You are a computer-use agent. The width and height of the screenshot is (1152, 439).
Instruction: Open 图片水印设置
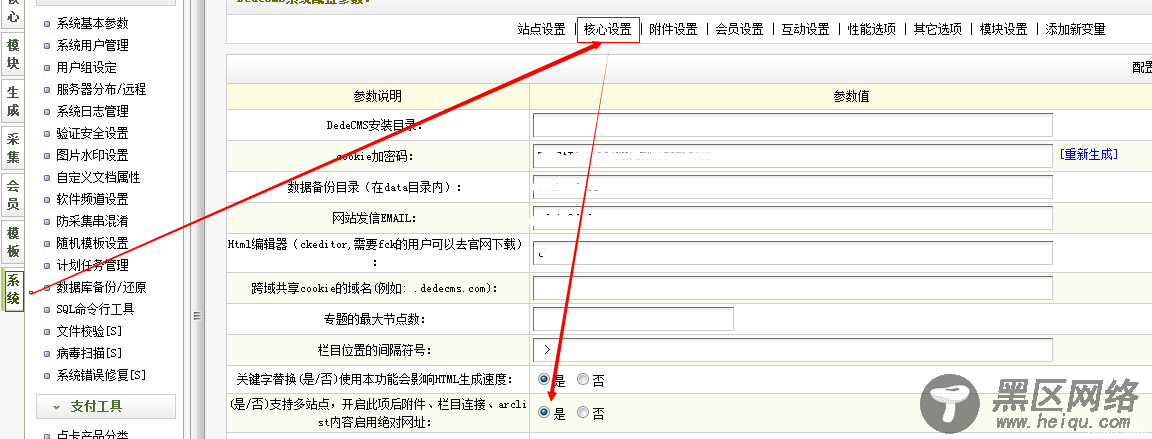pyautogui.click(x=92, y=156)
